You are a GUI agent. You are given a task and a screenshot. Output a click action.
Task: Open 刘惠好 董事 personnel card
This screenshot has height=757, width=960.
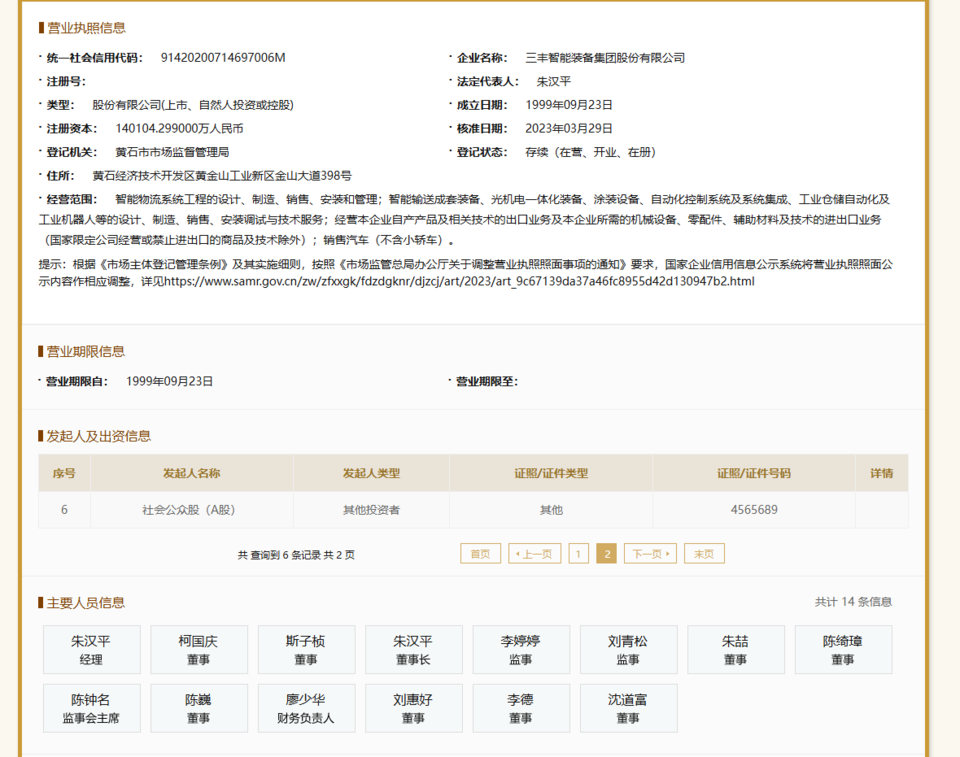(x=414, y=708)
